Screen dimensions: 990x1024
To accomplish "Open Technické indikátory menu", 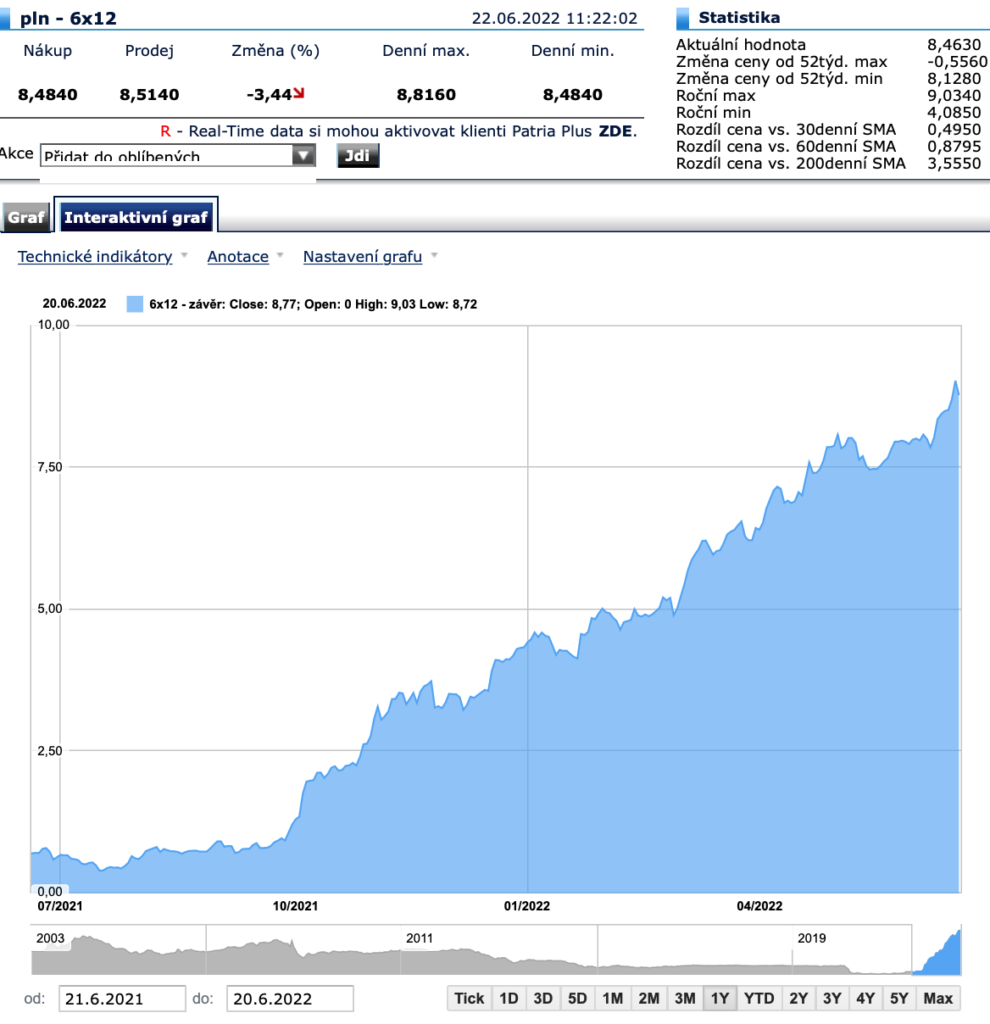I will pyautogui.click(x=95, y=257).
